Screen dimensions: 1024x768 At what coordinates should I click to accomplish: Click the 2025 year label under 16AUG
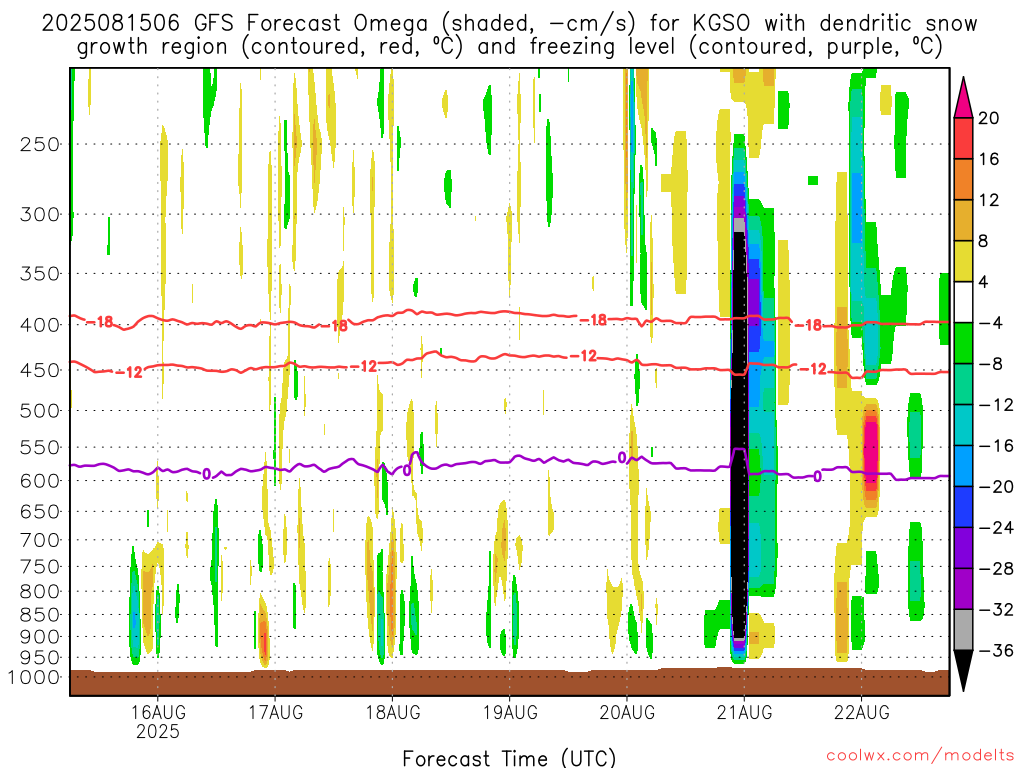(x=157, y=731)
